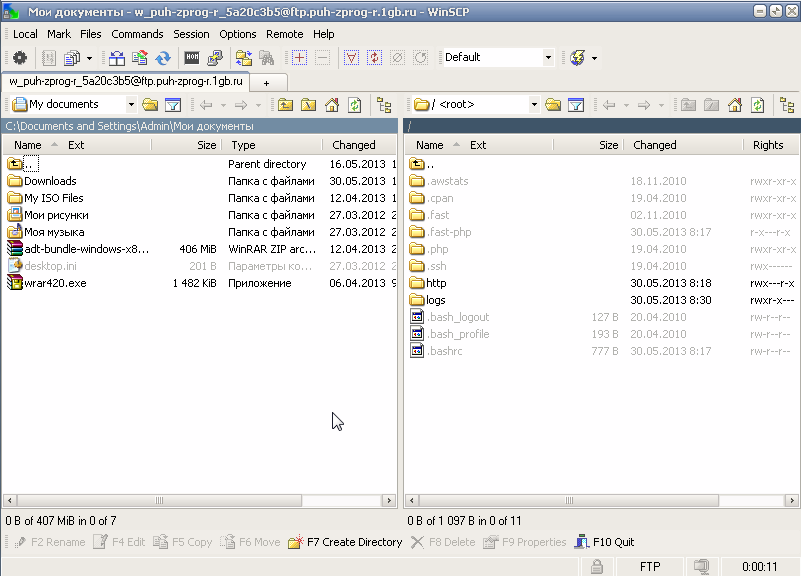This screenshot has width=801, height=576.
Task: Open the Session menu
Action: click(x=191, y=34)
